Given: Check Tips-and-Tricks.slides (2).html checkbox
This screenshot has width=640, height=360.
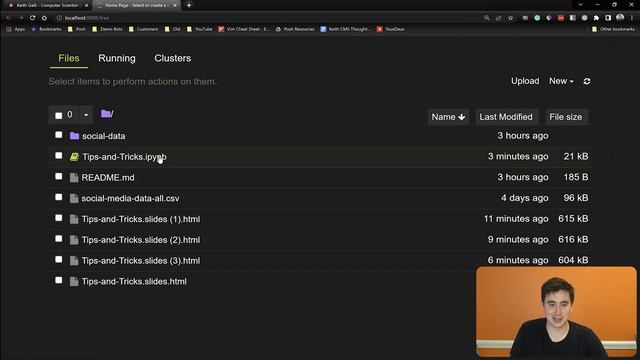Looking at the screenshot, I should click(x=59, y=239).
